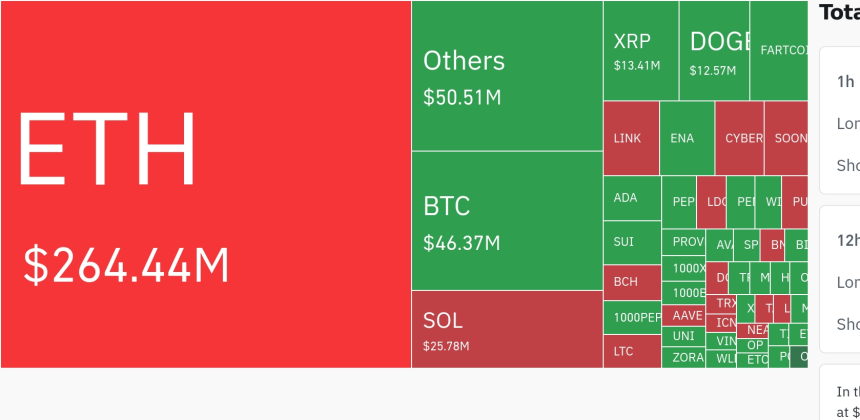Image resolution: width=860 pixels, height=420 pixels.
Task: Open the ZORA tile
Action: click(x=684, y=357)
